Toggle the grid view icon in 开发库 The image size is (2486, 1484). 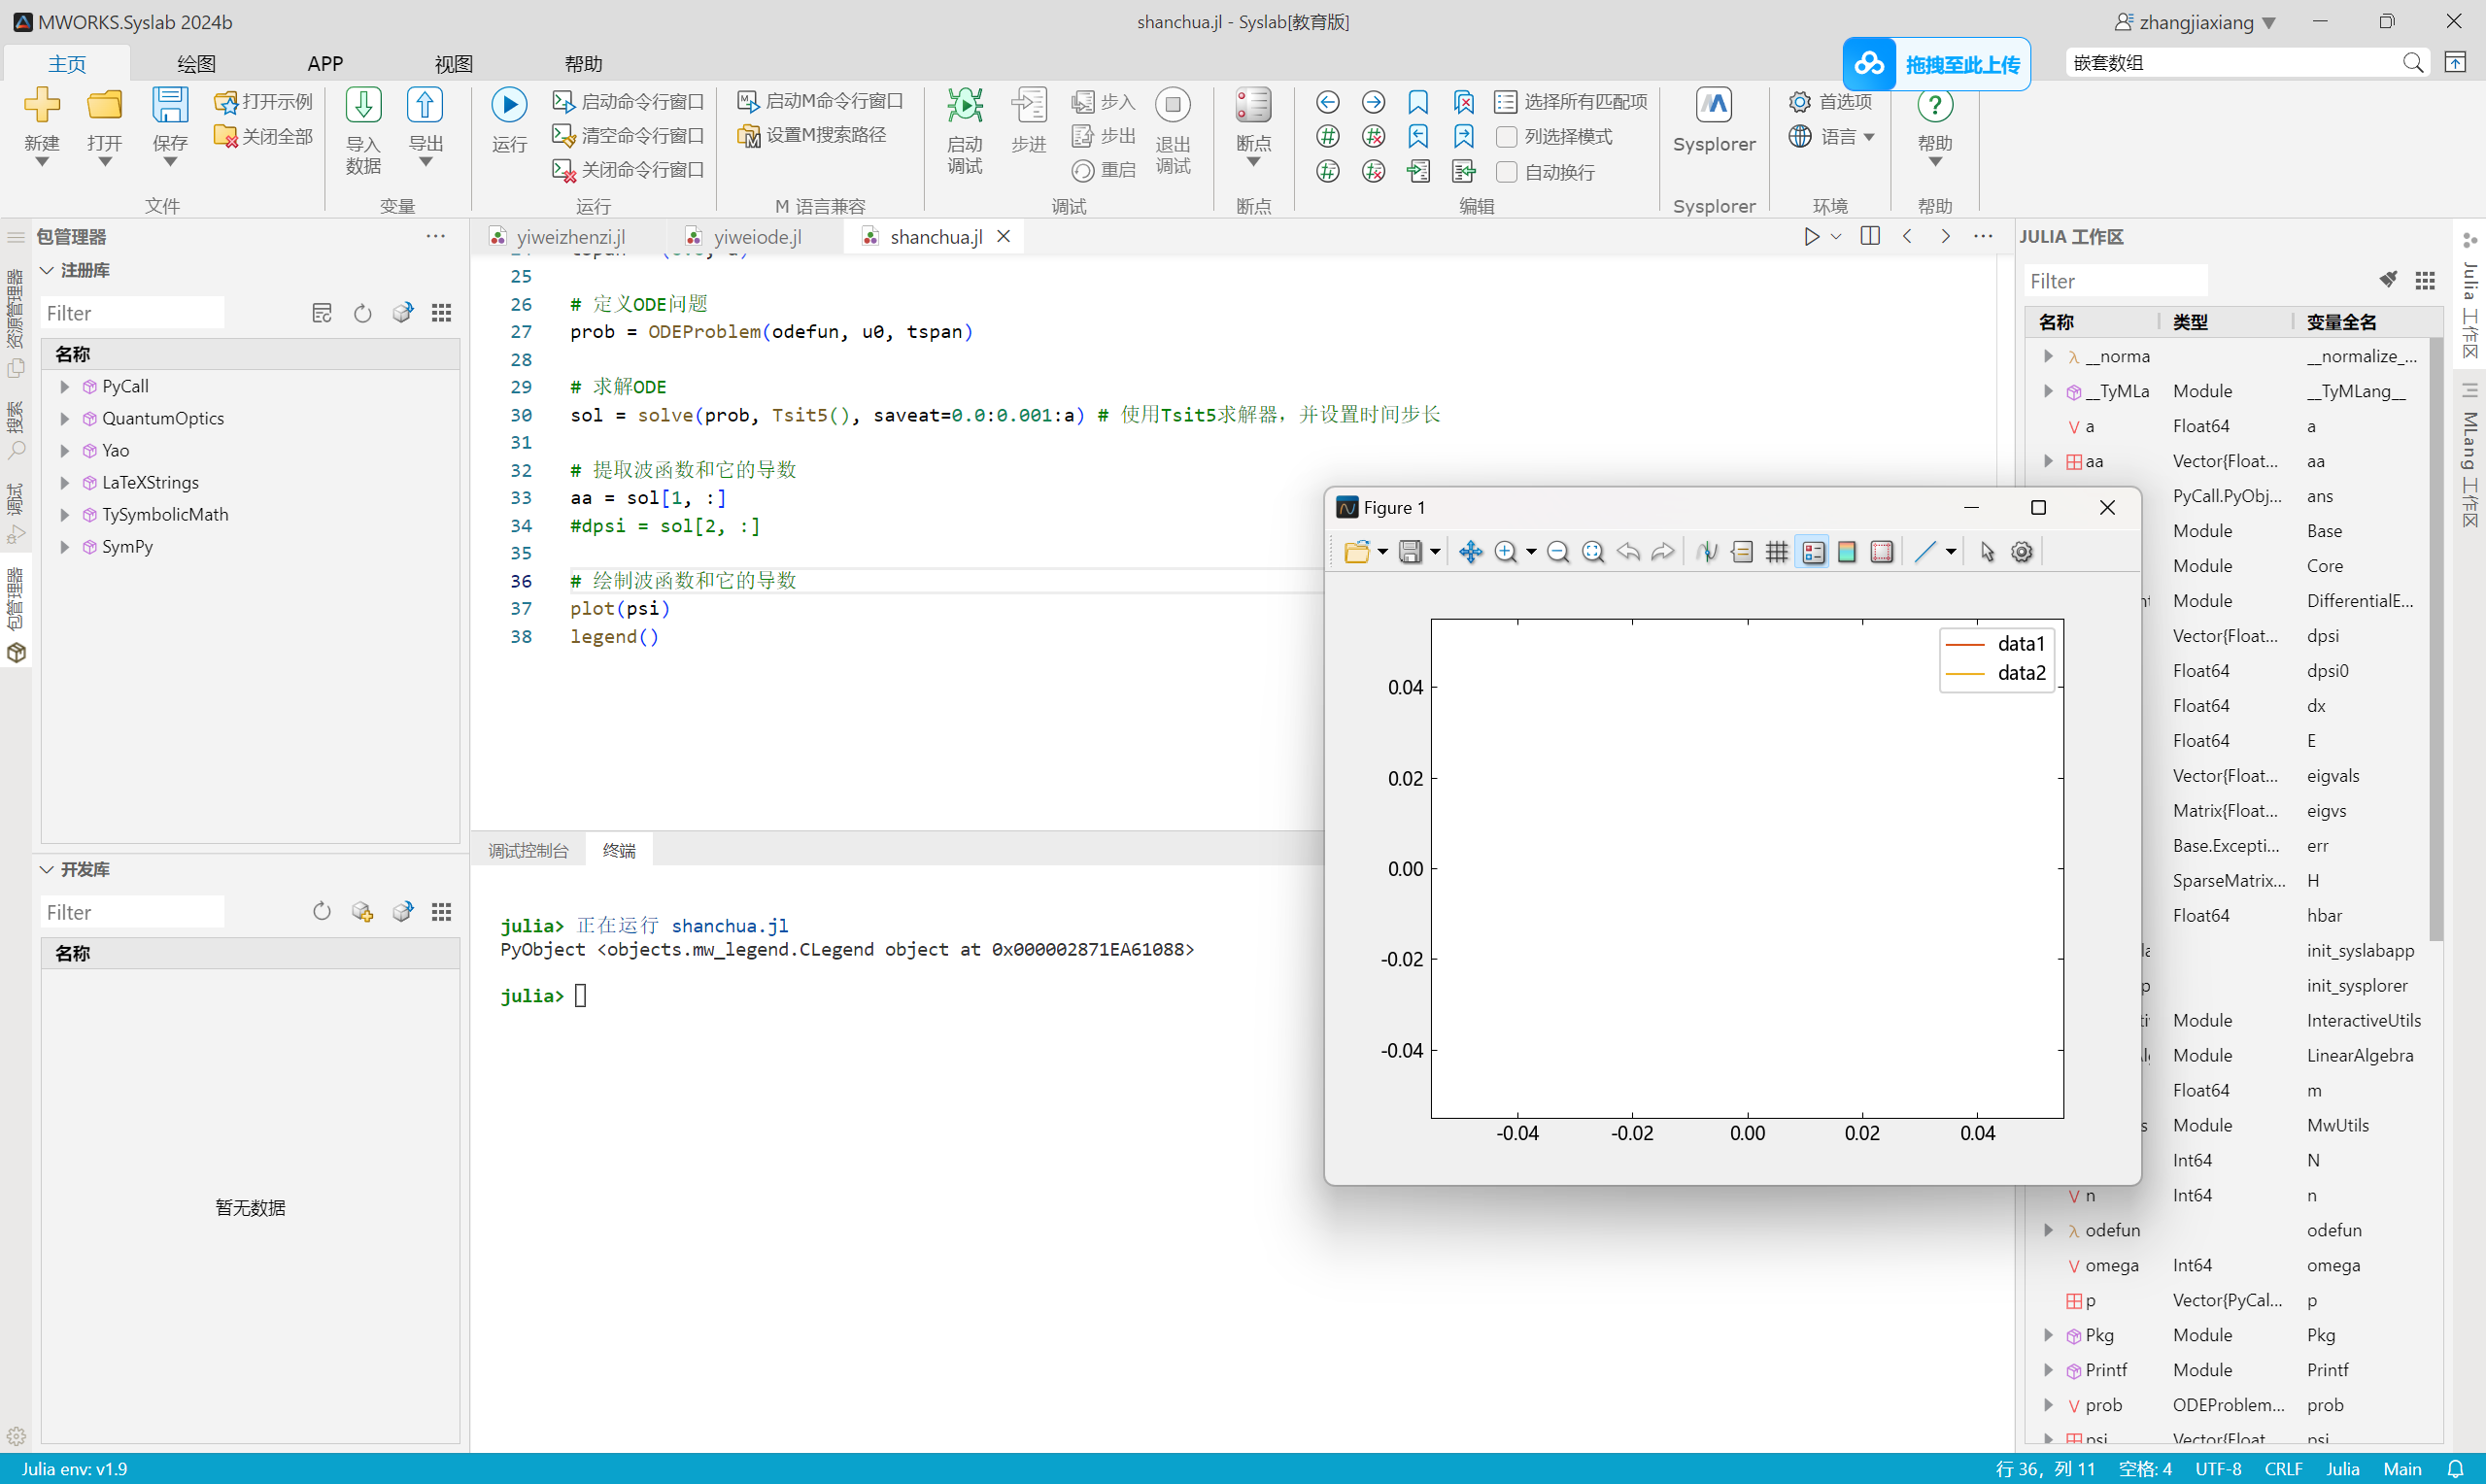[x=441, y=912]
